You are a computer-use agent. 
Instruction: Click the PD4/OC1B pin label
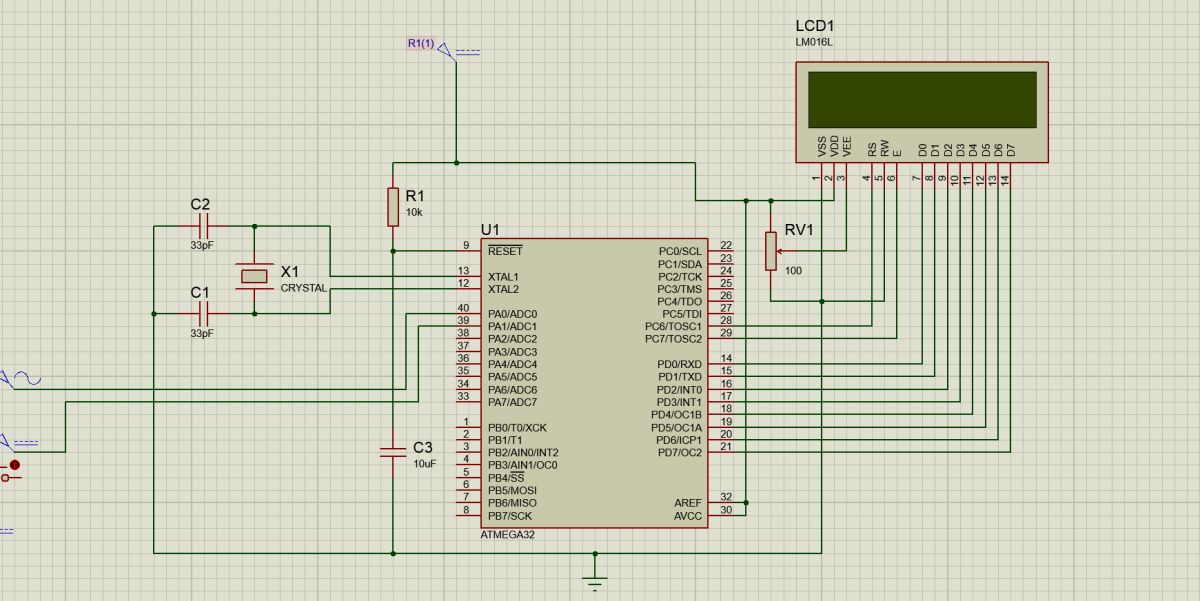point(677,414)
